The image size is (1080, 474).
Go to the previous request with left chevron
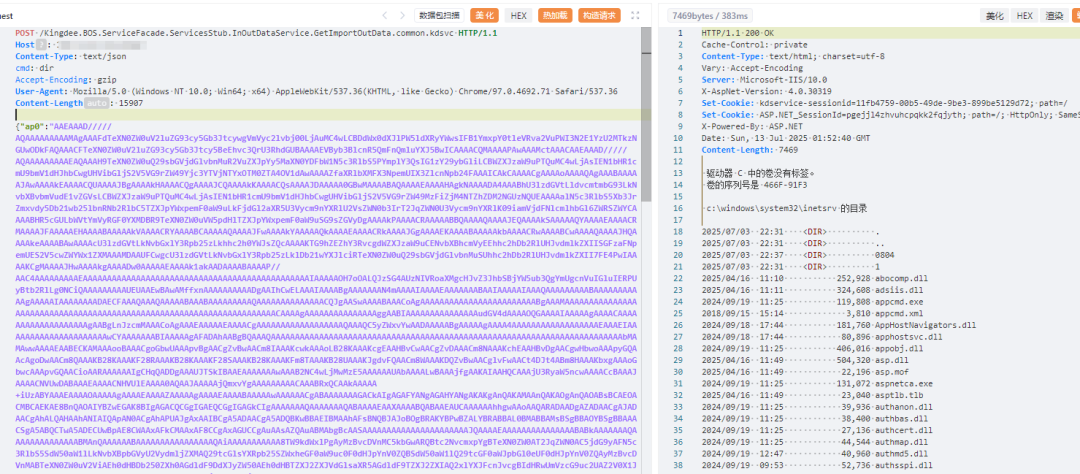coord(384,15)
